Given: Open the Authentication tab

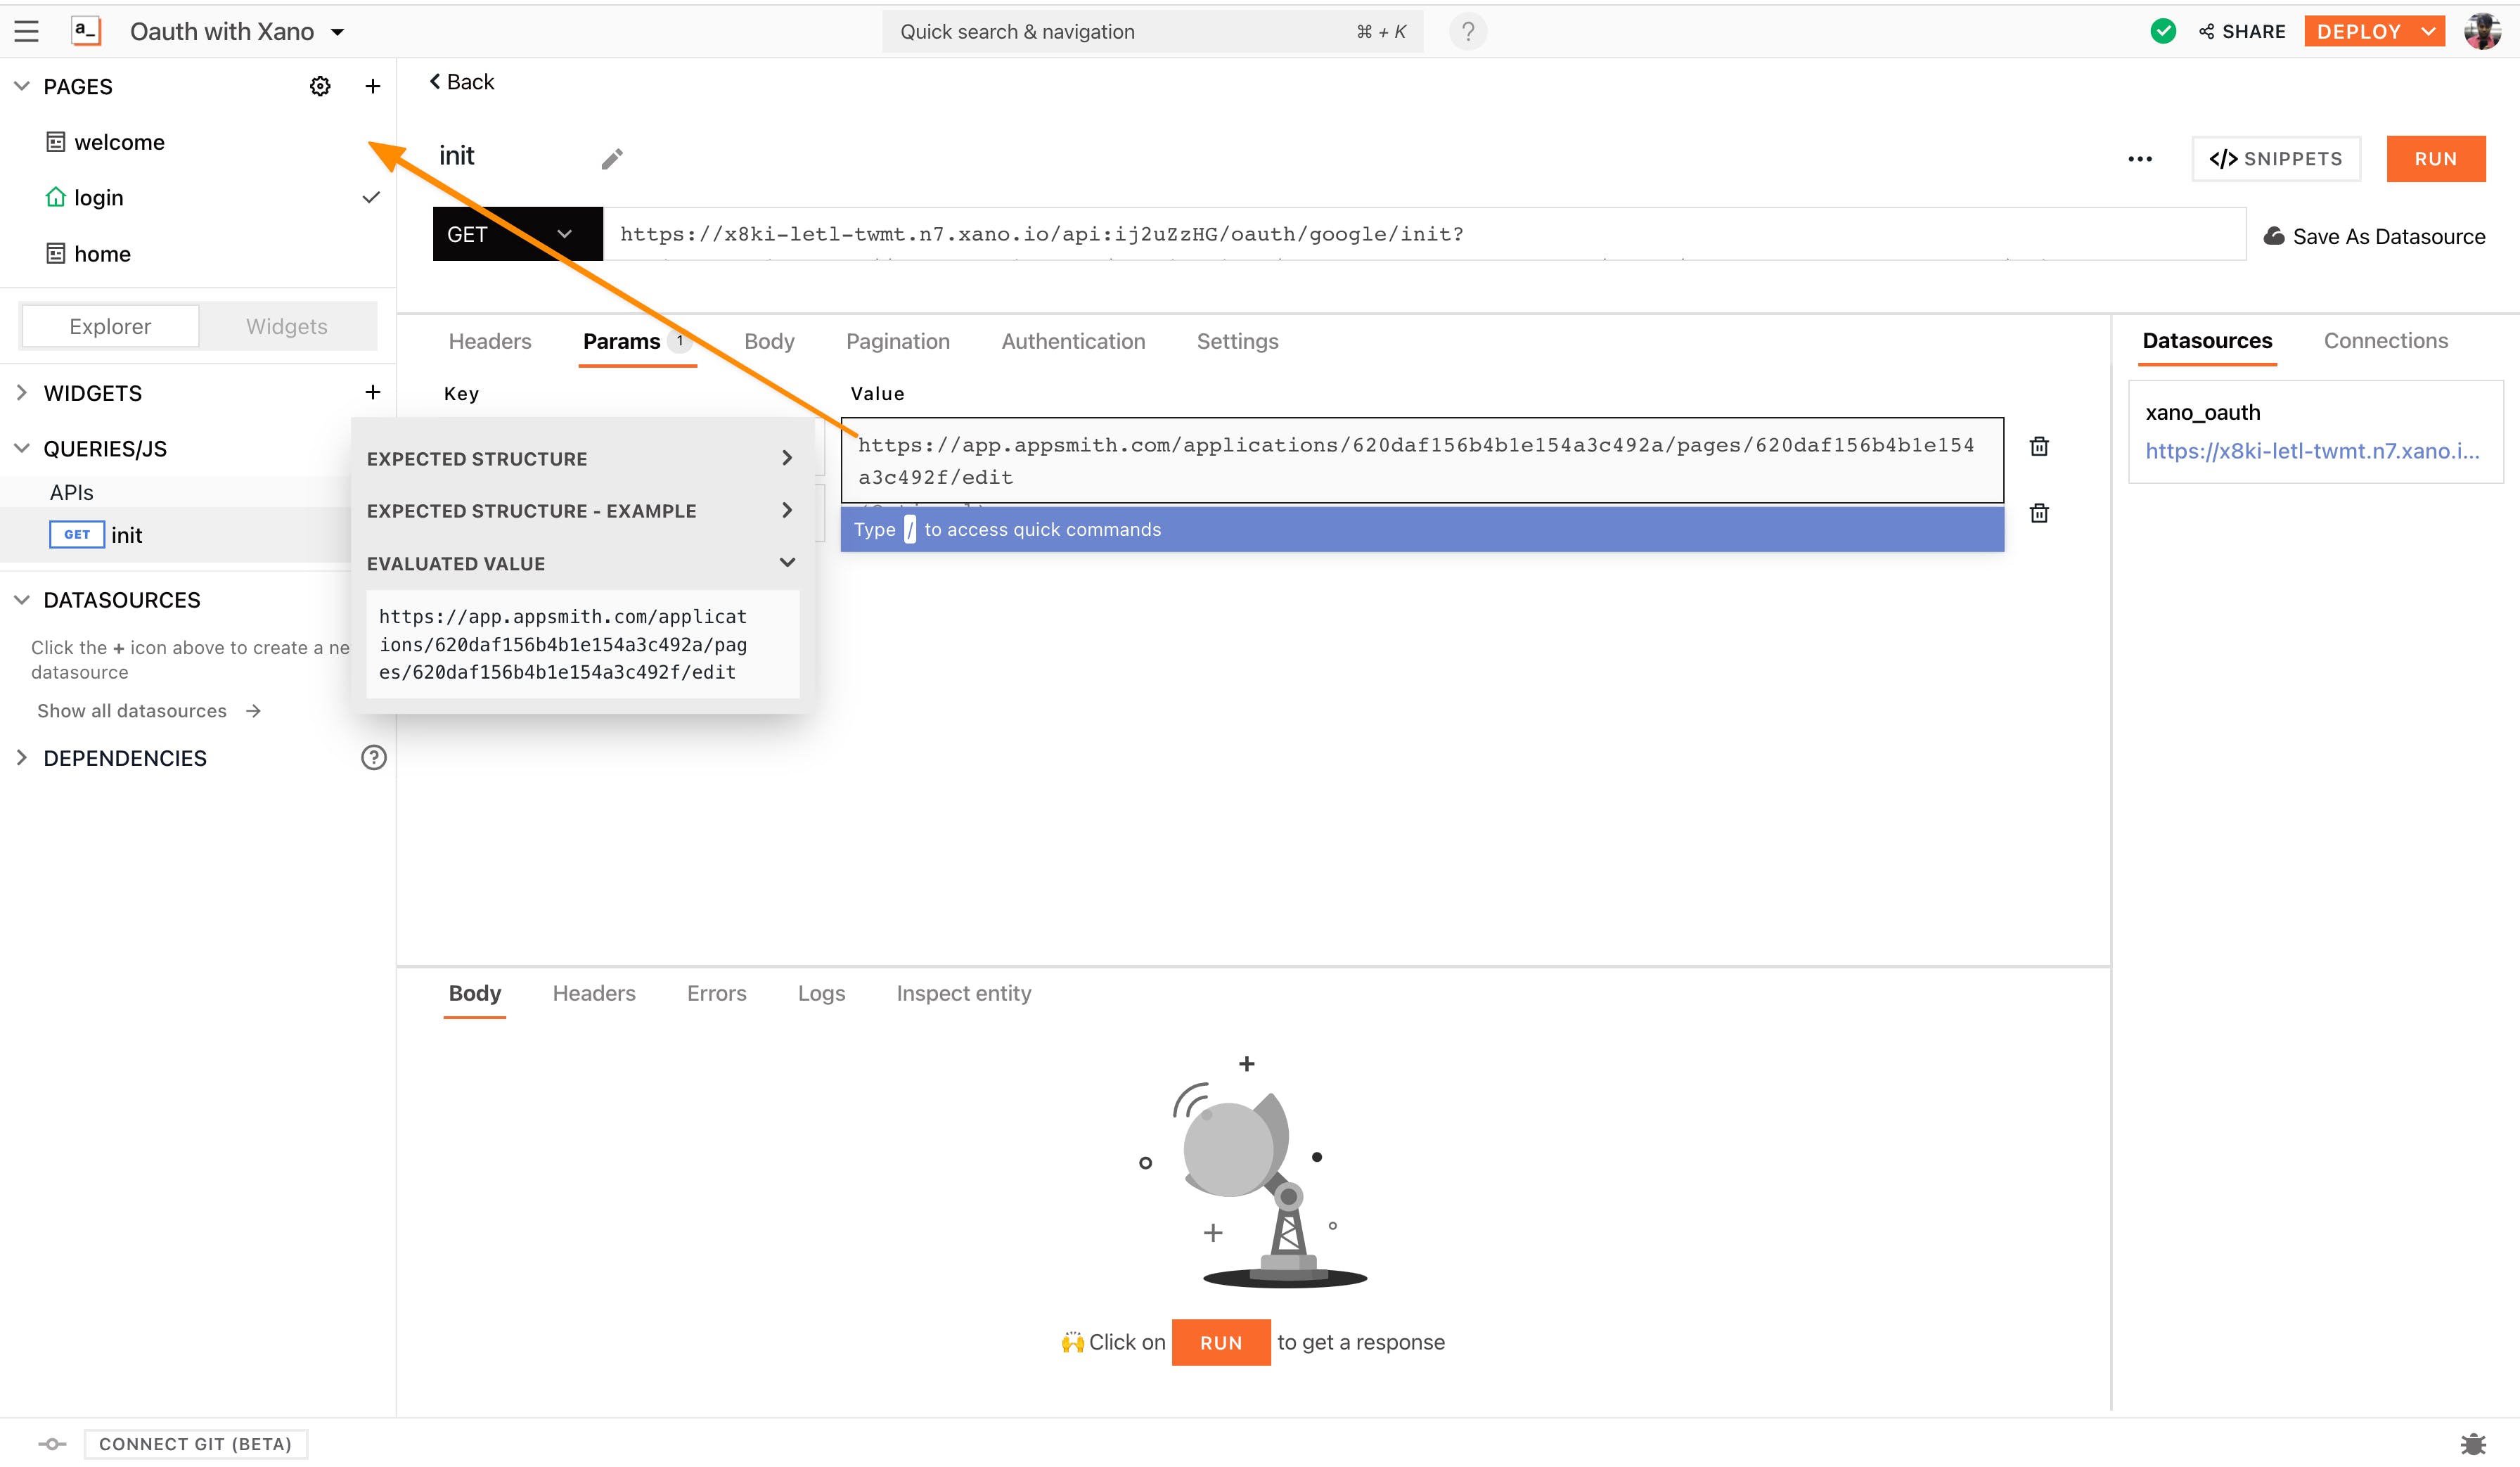Looking at the screenshot, I should coord(1073,342).
